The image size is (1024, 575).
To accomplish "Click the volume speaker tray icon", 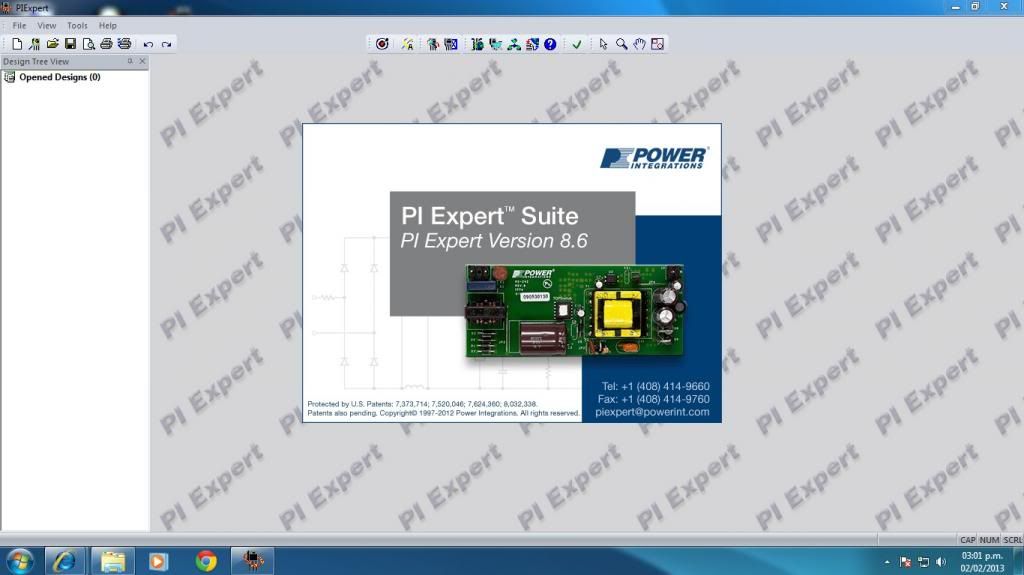I will pyautogui.click(x=941, y=562).
